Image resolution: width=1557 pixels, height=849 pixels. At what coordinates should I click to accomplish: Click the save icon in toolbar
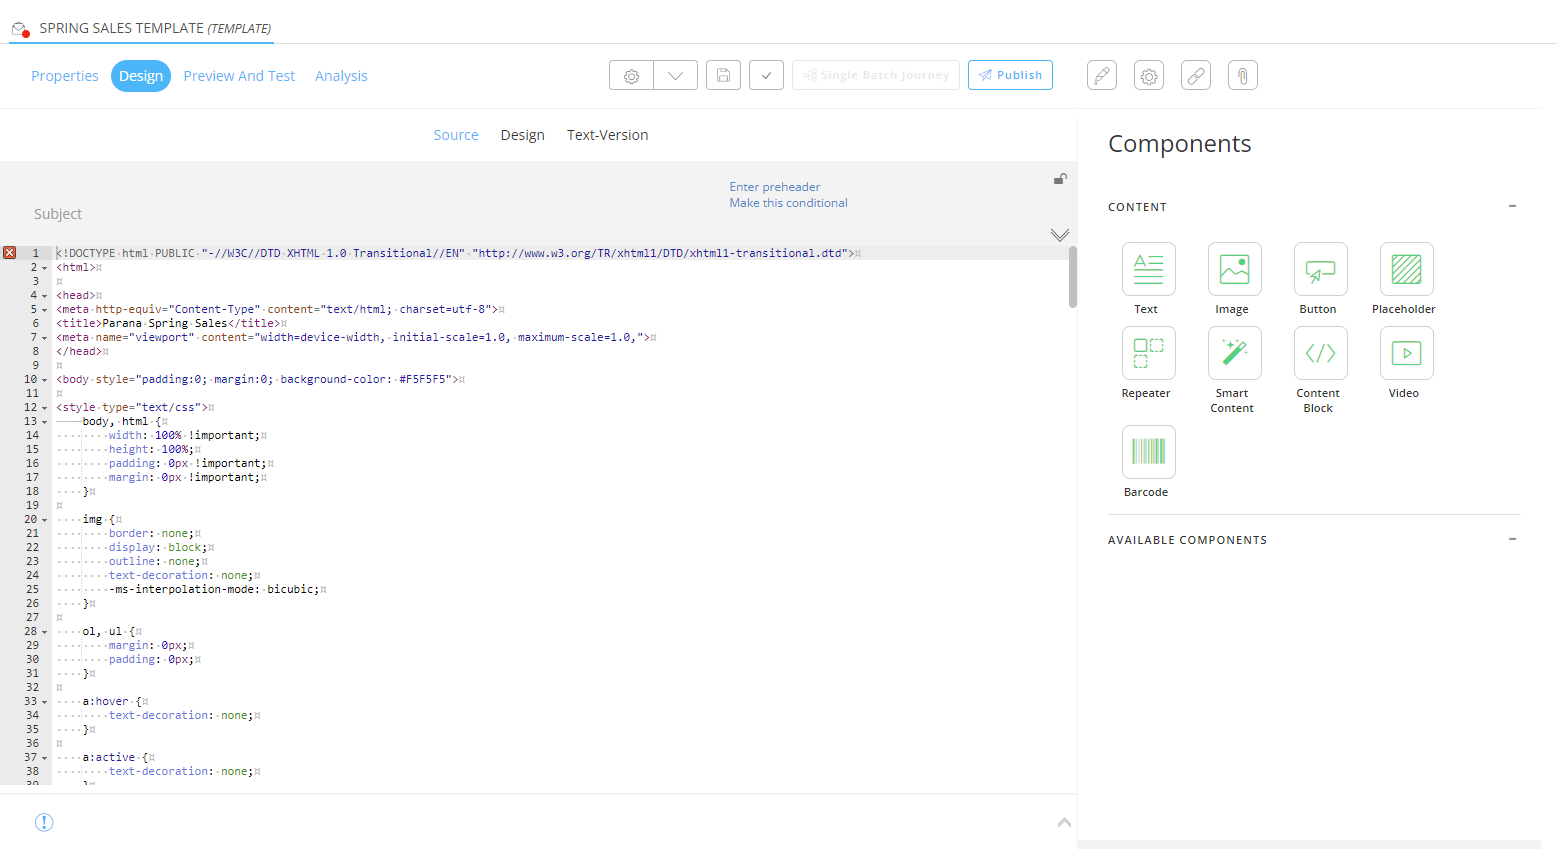[723, 76]
